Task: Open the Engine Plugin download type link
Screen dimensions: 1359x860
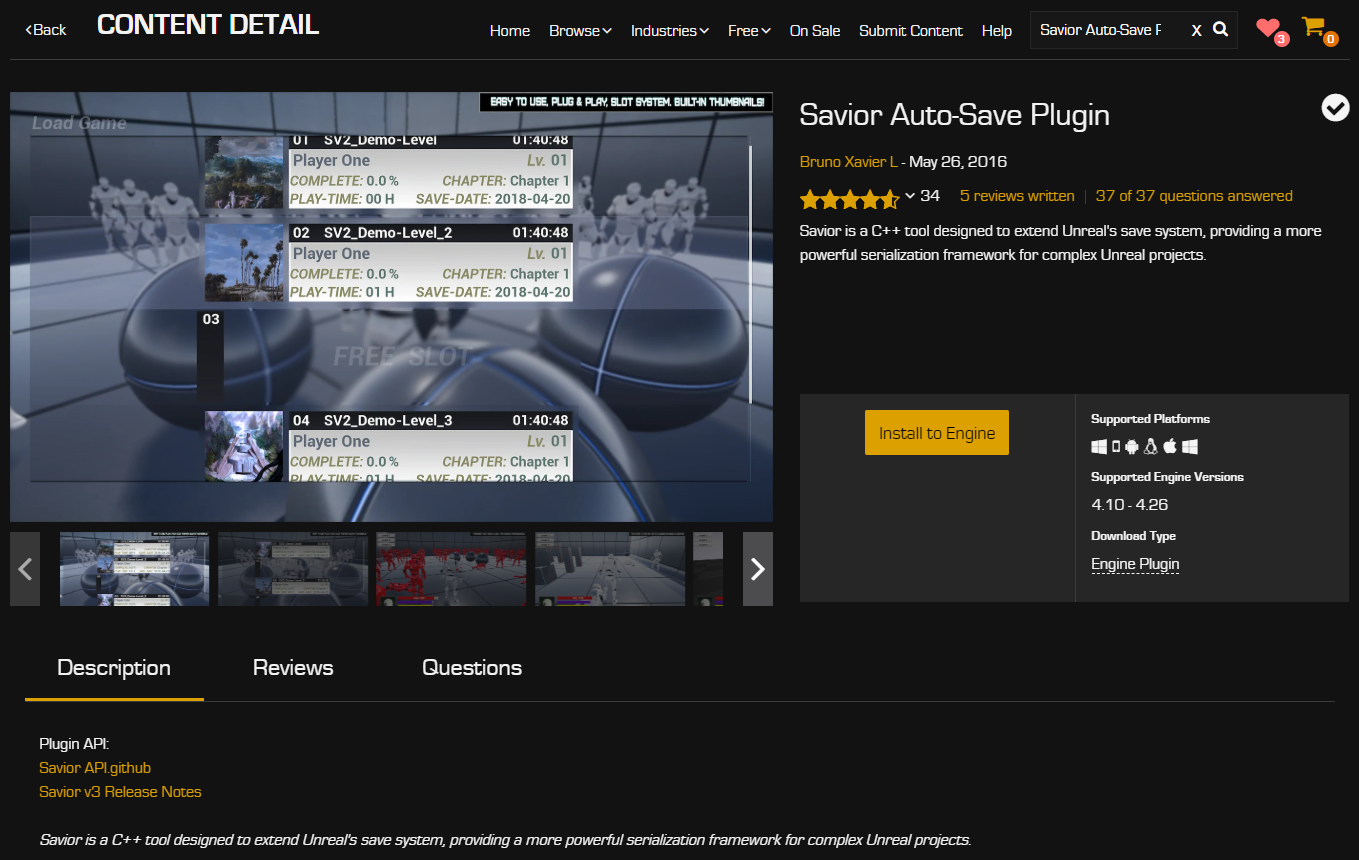Action: point(1135,564)
